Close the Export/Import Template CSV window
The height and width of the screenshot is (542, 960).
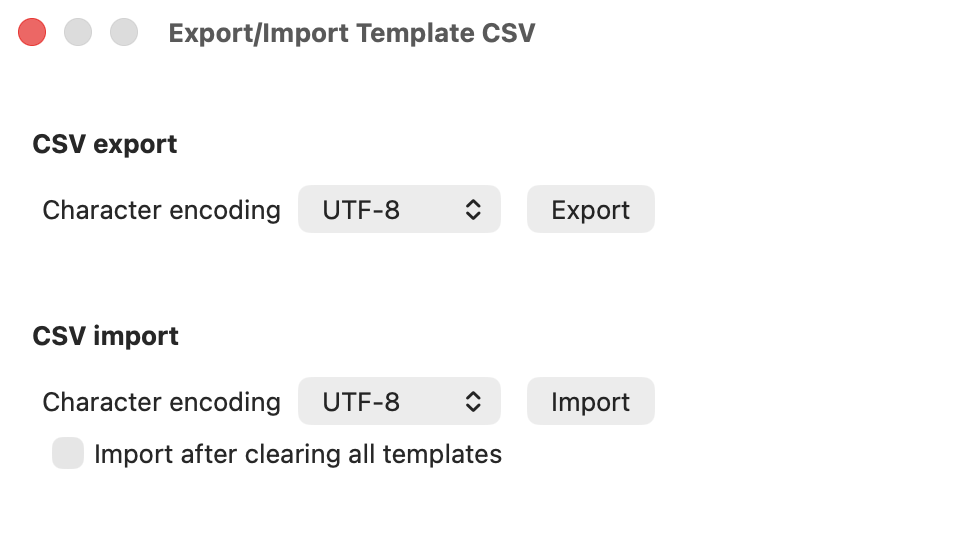[x=32, y=32]
